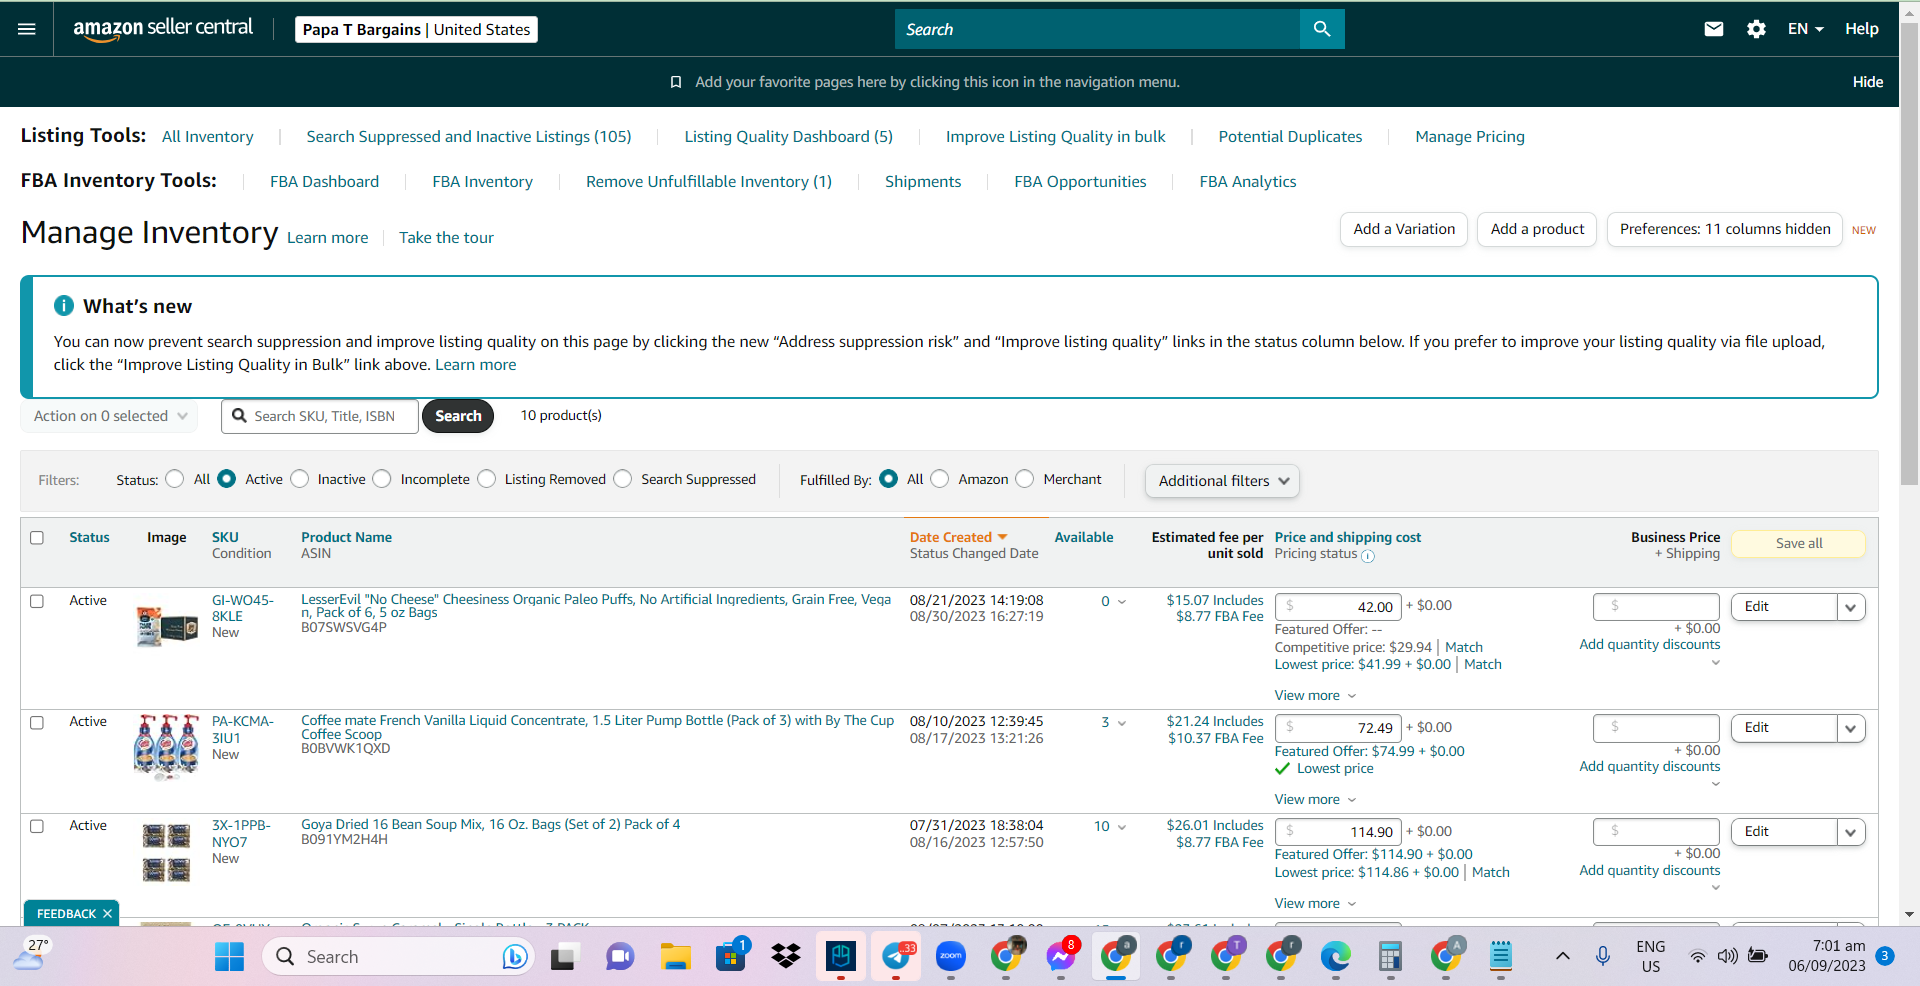Open Microsoft Store from taskbar
The height and width of the screenshot is (986, 1920).
pos(731,957)
